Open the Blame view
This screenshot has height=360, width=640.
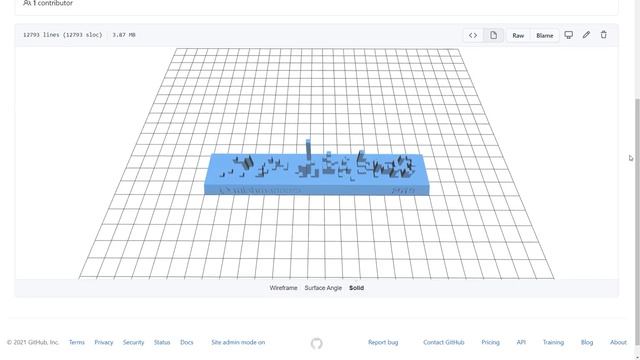click(544, 36)
